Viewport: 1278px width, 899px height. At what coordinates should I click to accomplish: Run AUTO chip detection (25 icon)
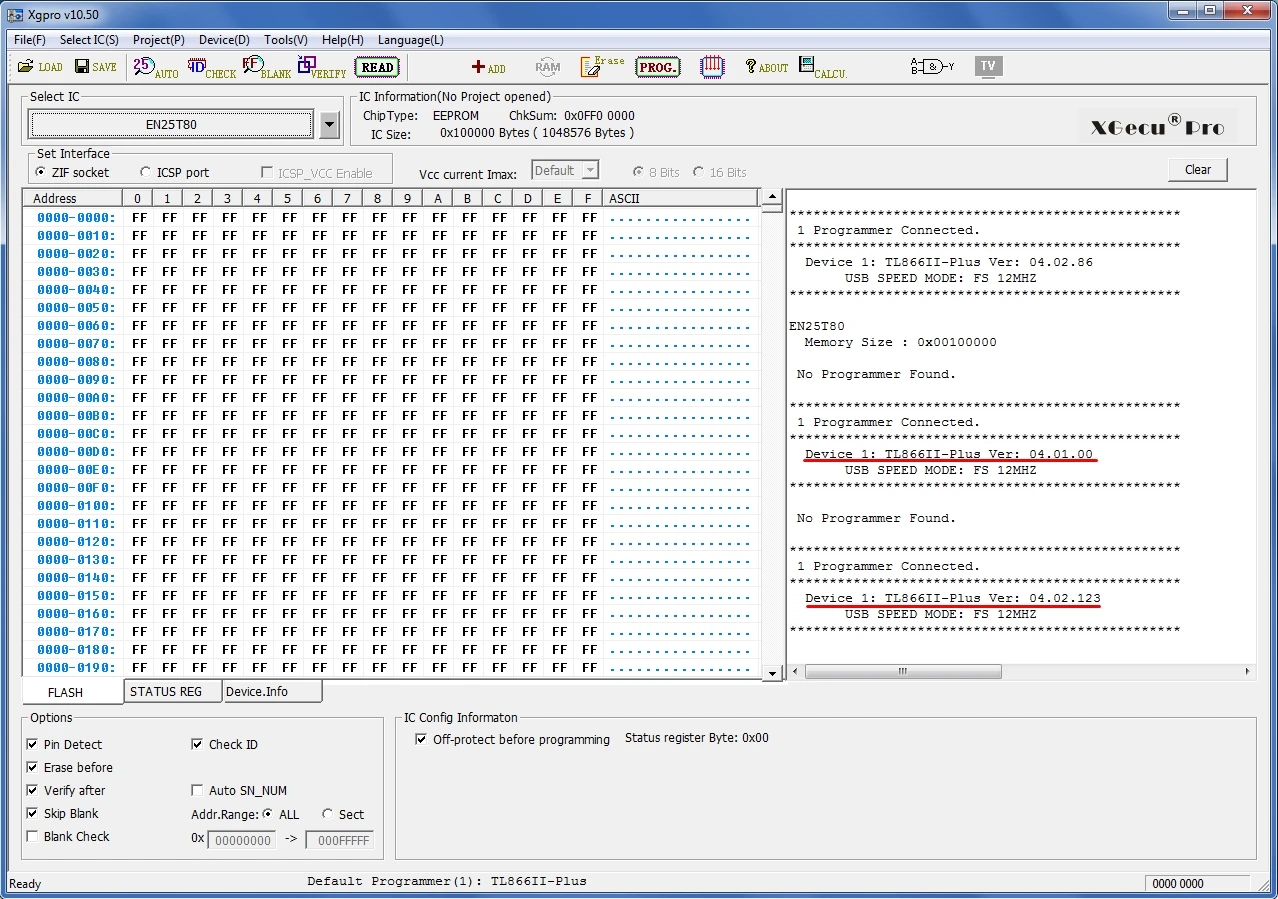pos(155,67)
